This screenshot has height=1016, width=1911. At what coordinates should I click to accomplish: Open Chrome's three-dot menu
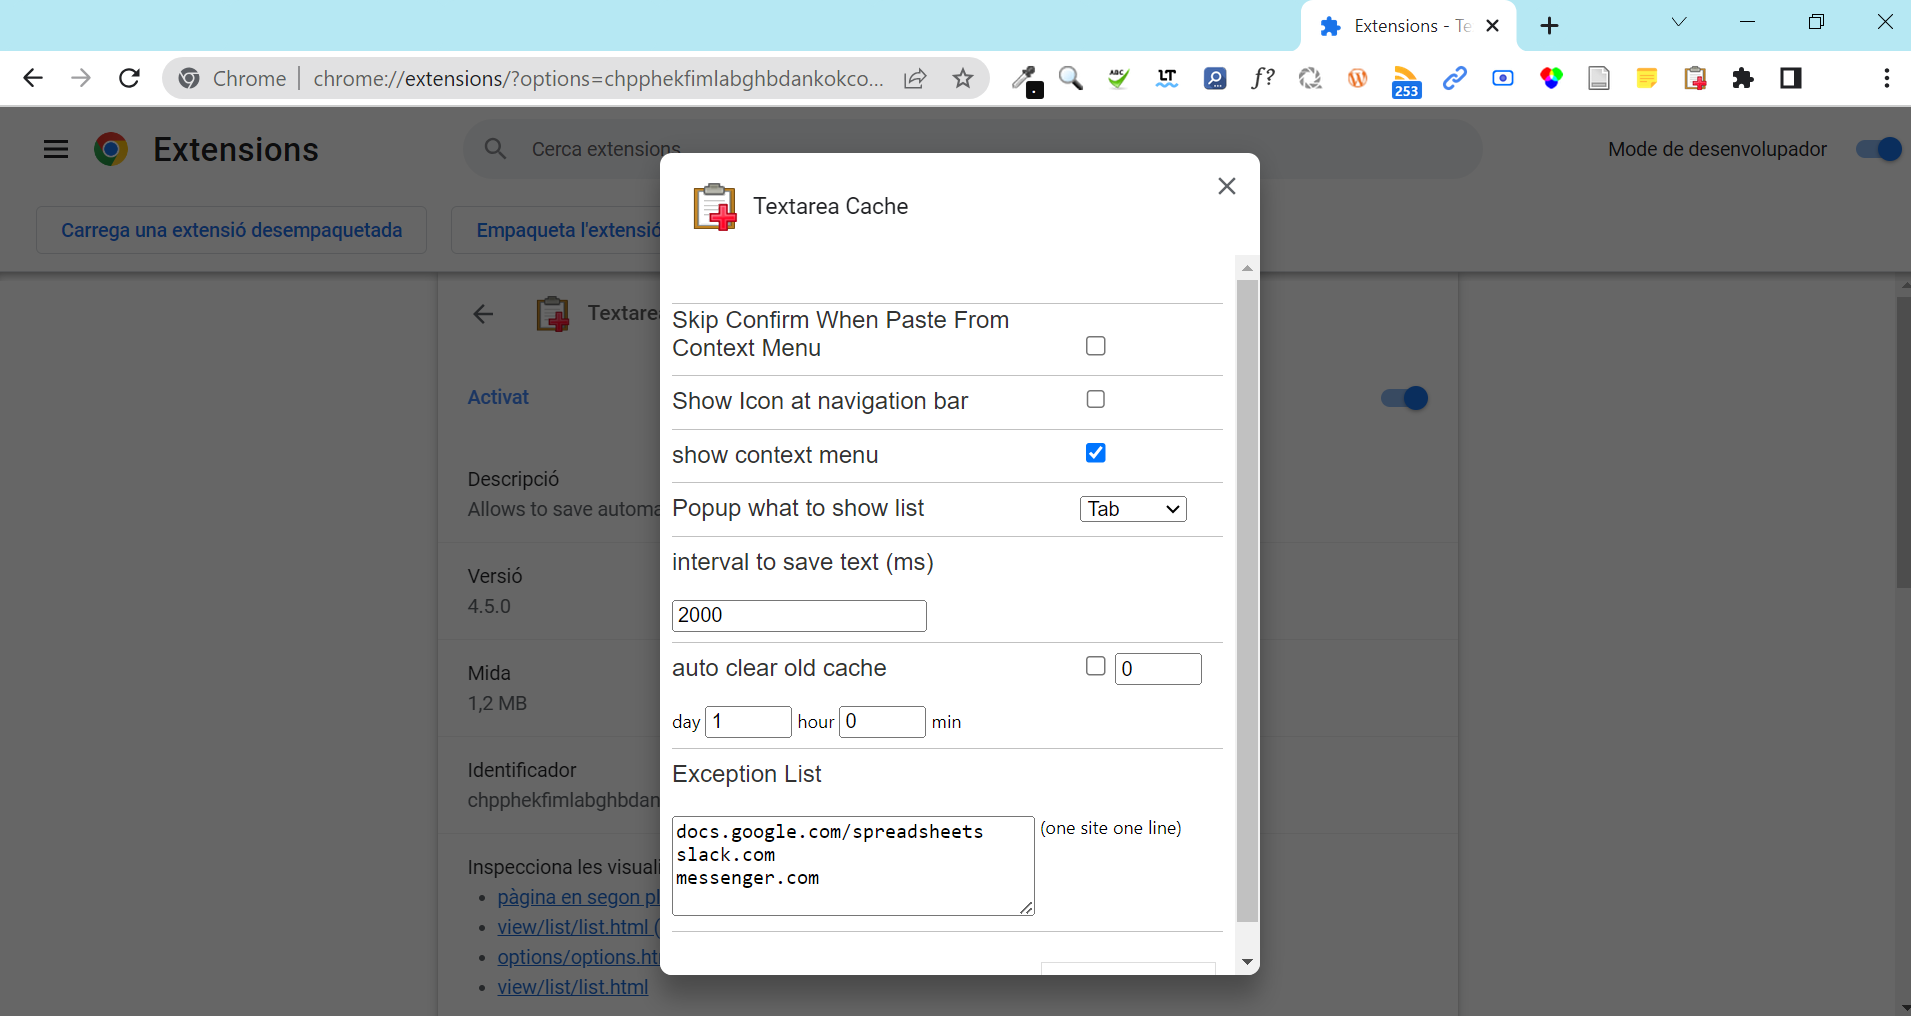click(x=1886, y=78)
